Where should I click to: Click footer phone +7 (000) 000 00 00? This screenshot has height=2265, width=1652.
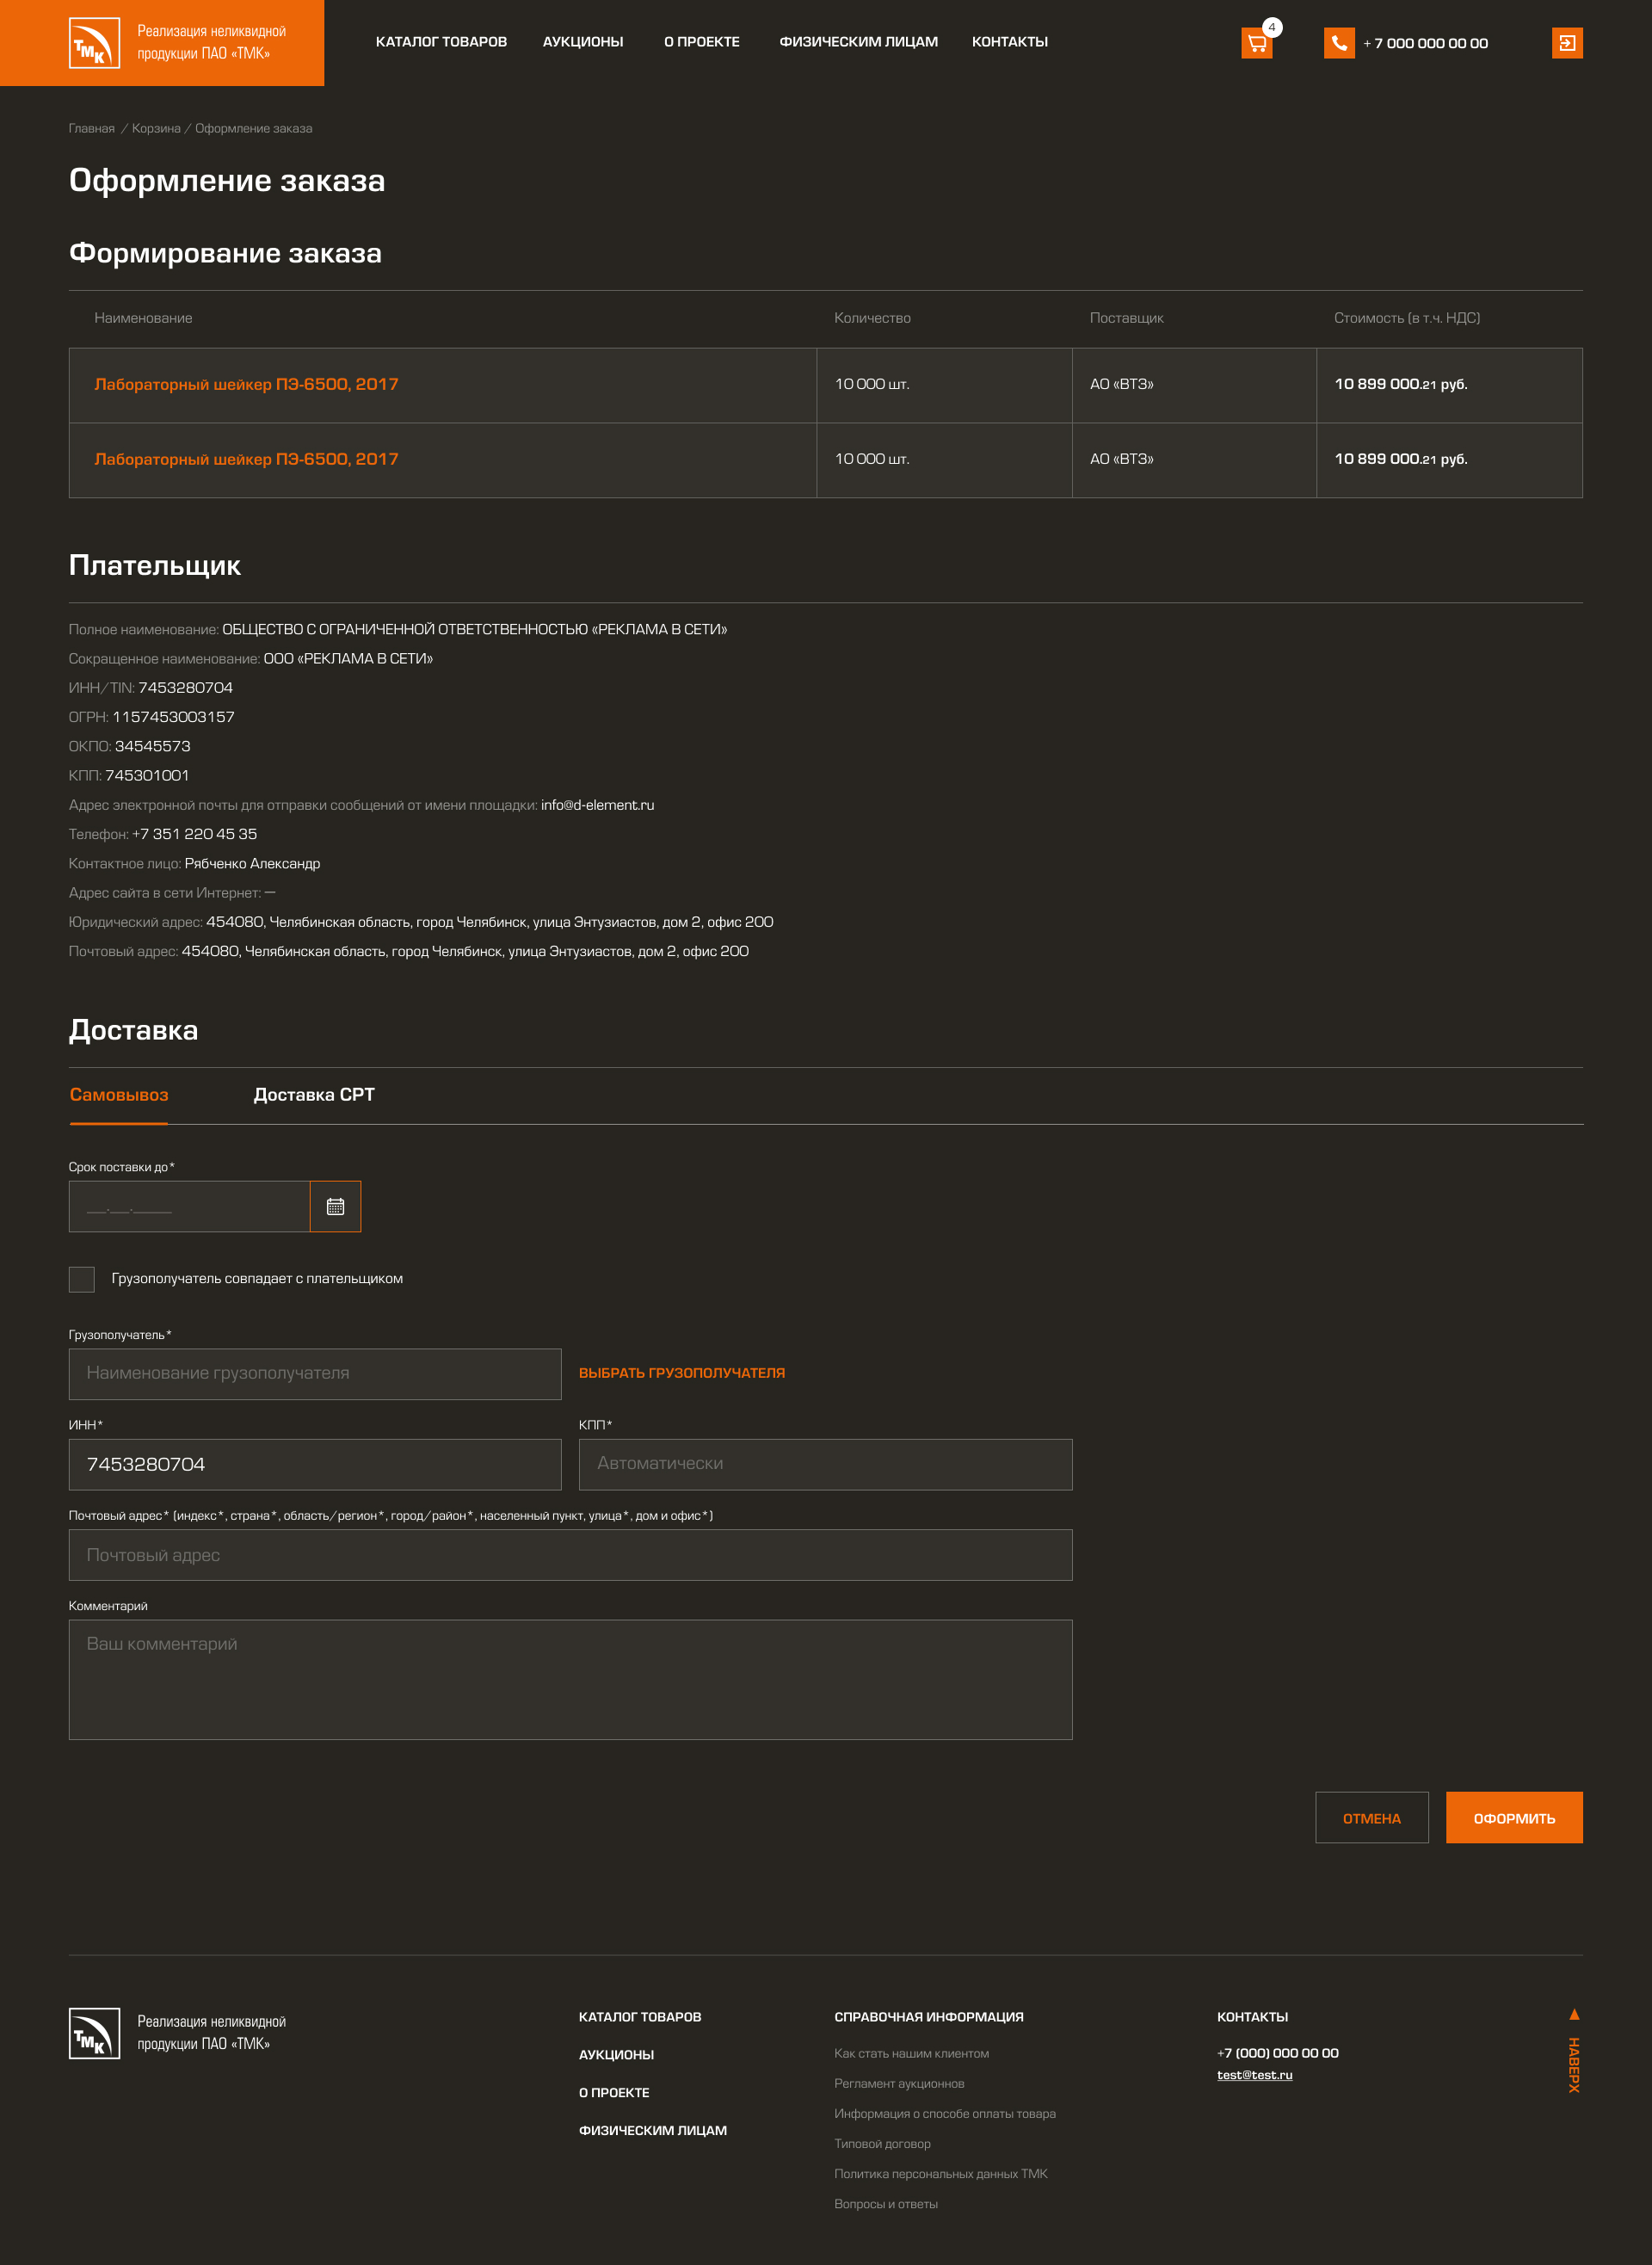click(x=1277, y=2053)
